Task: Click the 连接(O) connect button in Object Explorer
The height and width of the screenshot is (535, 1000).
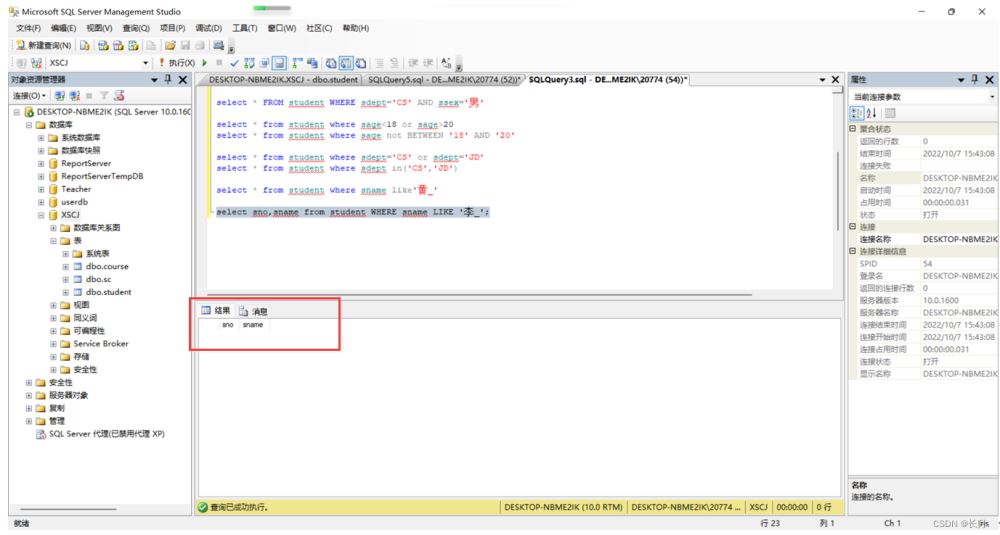Action: [25, 96]
